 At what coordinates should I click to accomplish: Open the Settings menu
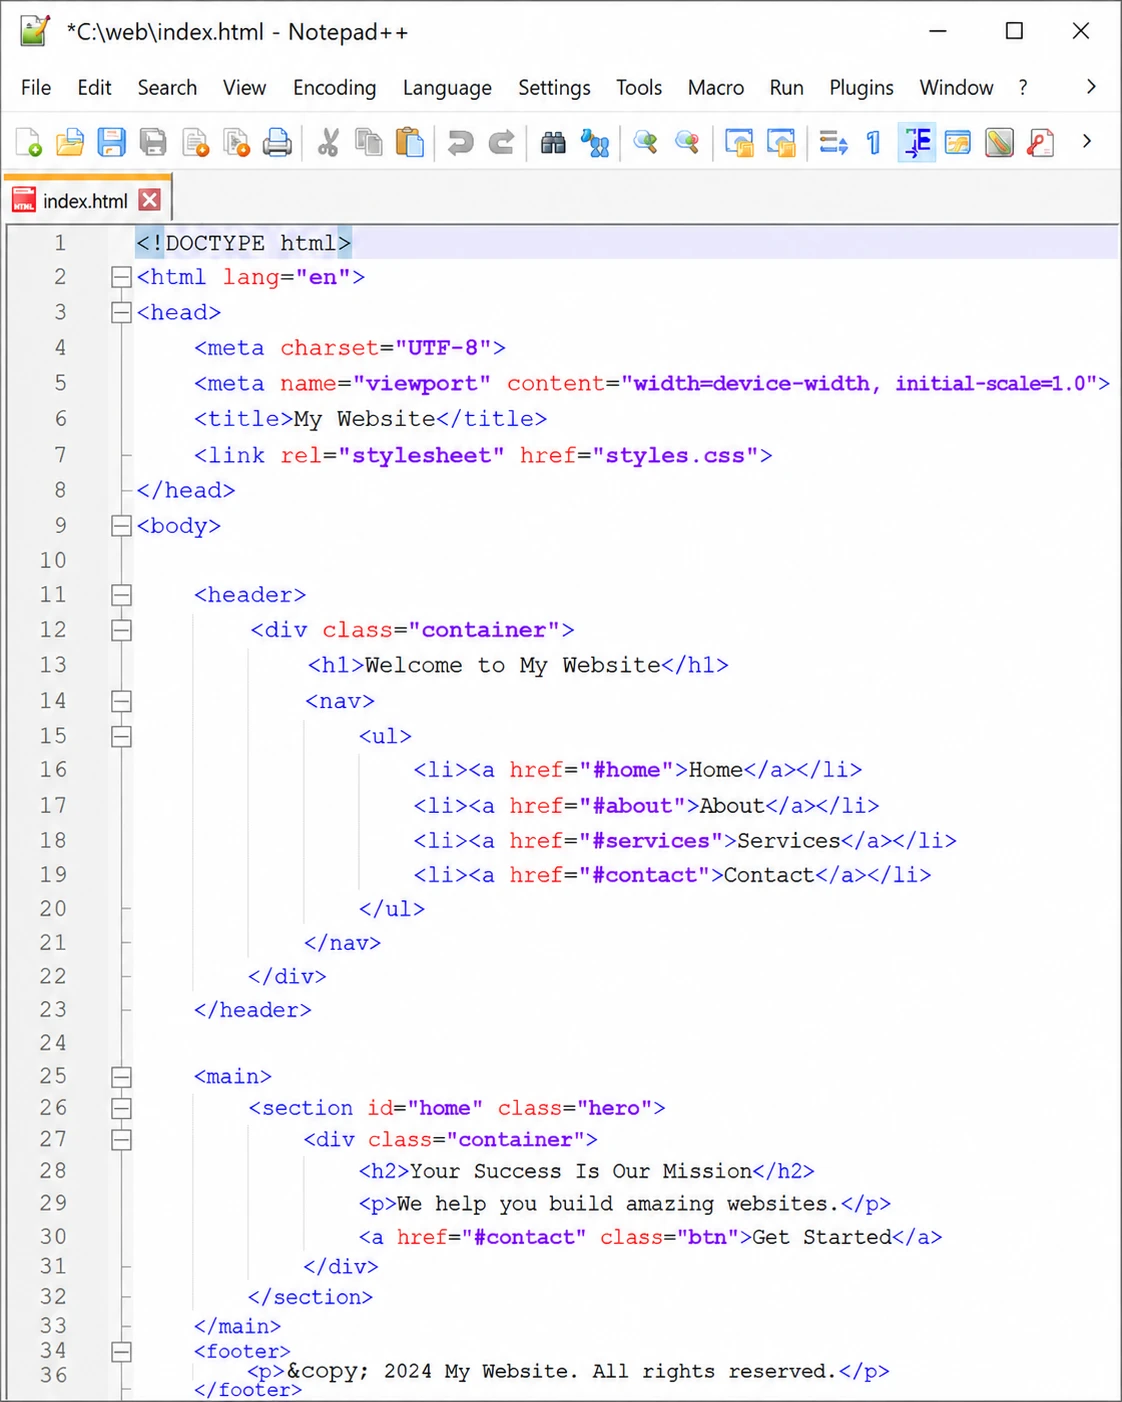pyautogui.click(x=554, y=88)
